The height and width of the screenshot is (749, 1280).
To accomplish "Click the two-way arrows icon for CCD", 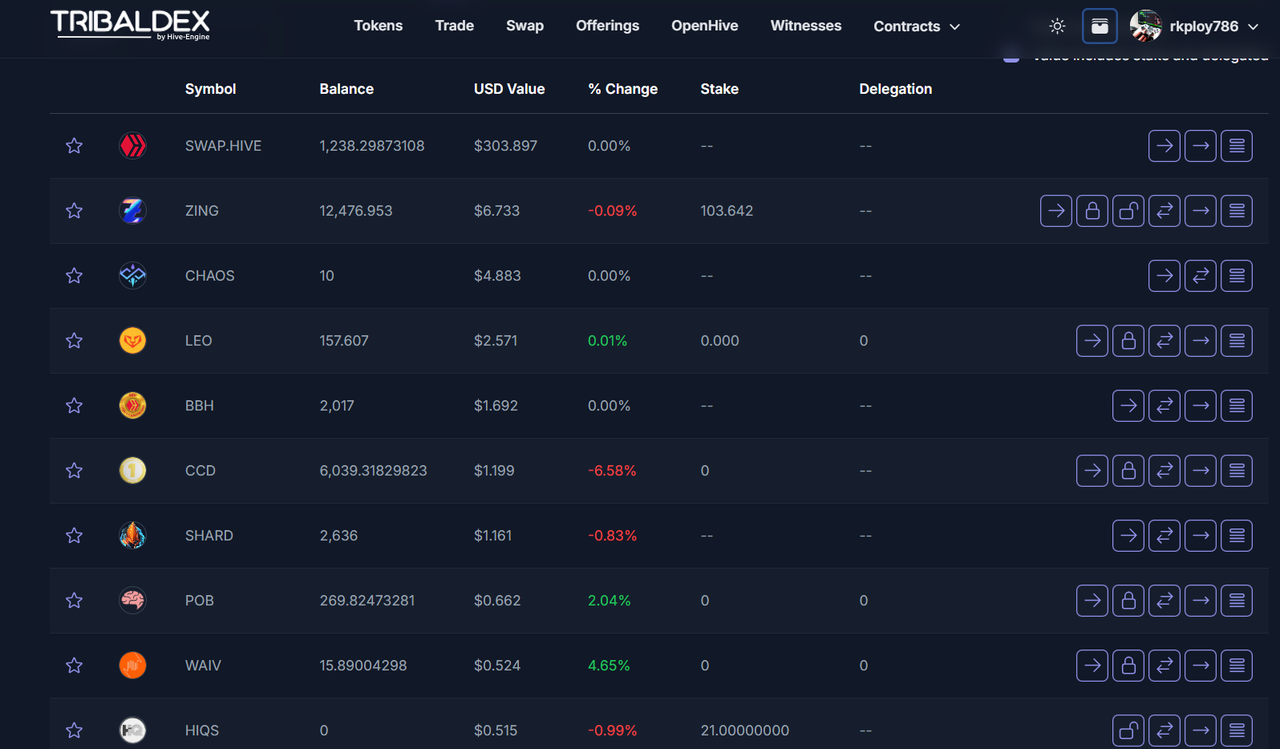I will (1164, 471).
